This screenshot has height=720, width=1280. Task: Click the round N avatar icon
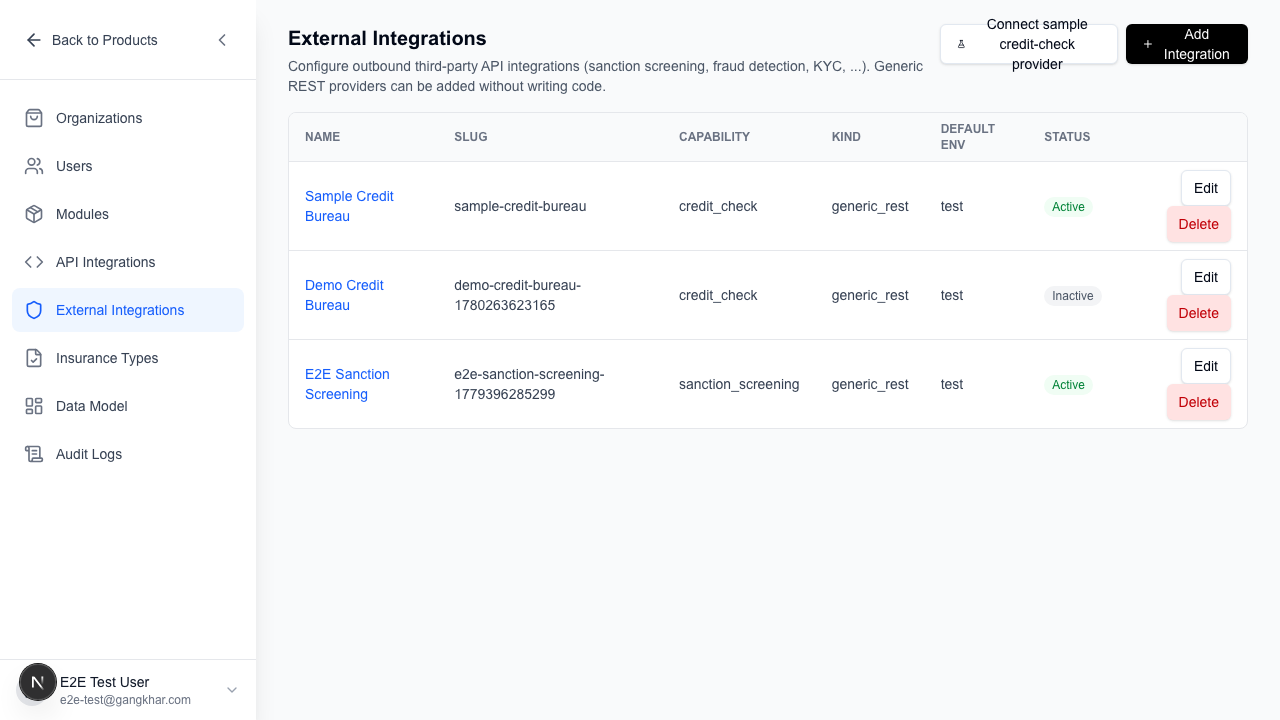pyautogui.click(x=38, y=682)
